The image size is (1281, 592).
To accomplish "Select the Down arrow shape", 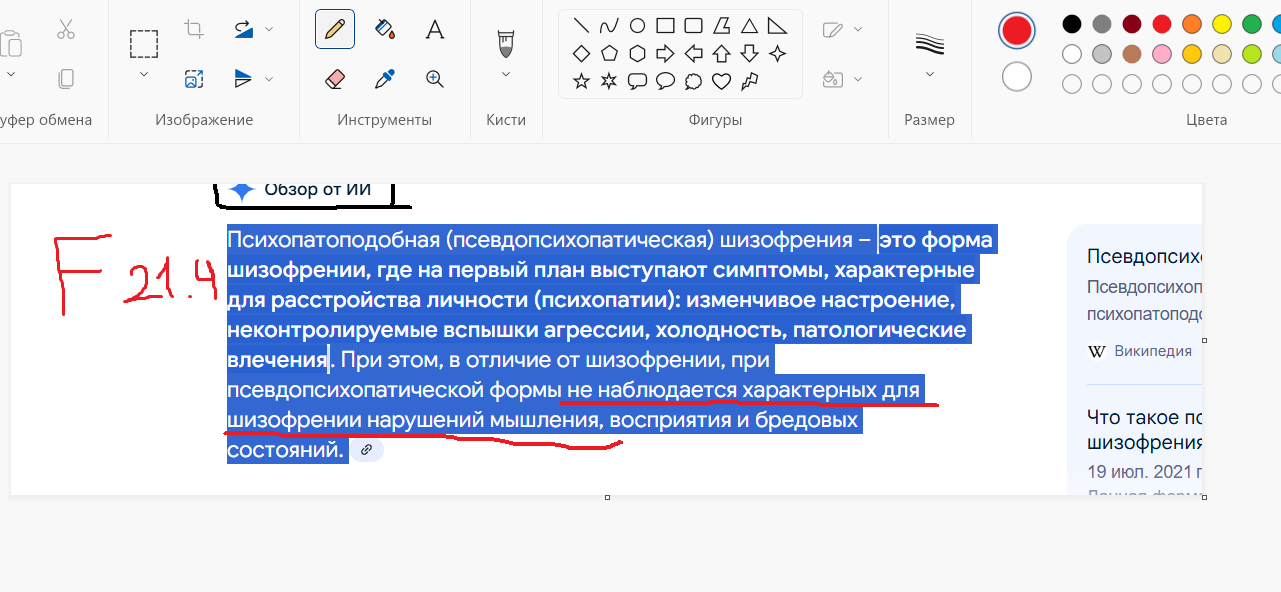I will point(749,53).
